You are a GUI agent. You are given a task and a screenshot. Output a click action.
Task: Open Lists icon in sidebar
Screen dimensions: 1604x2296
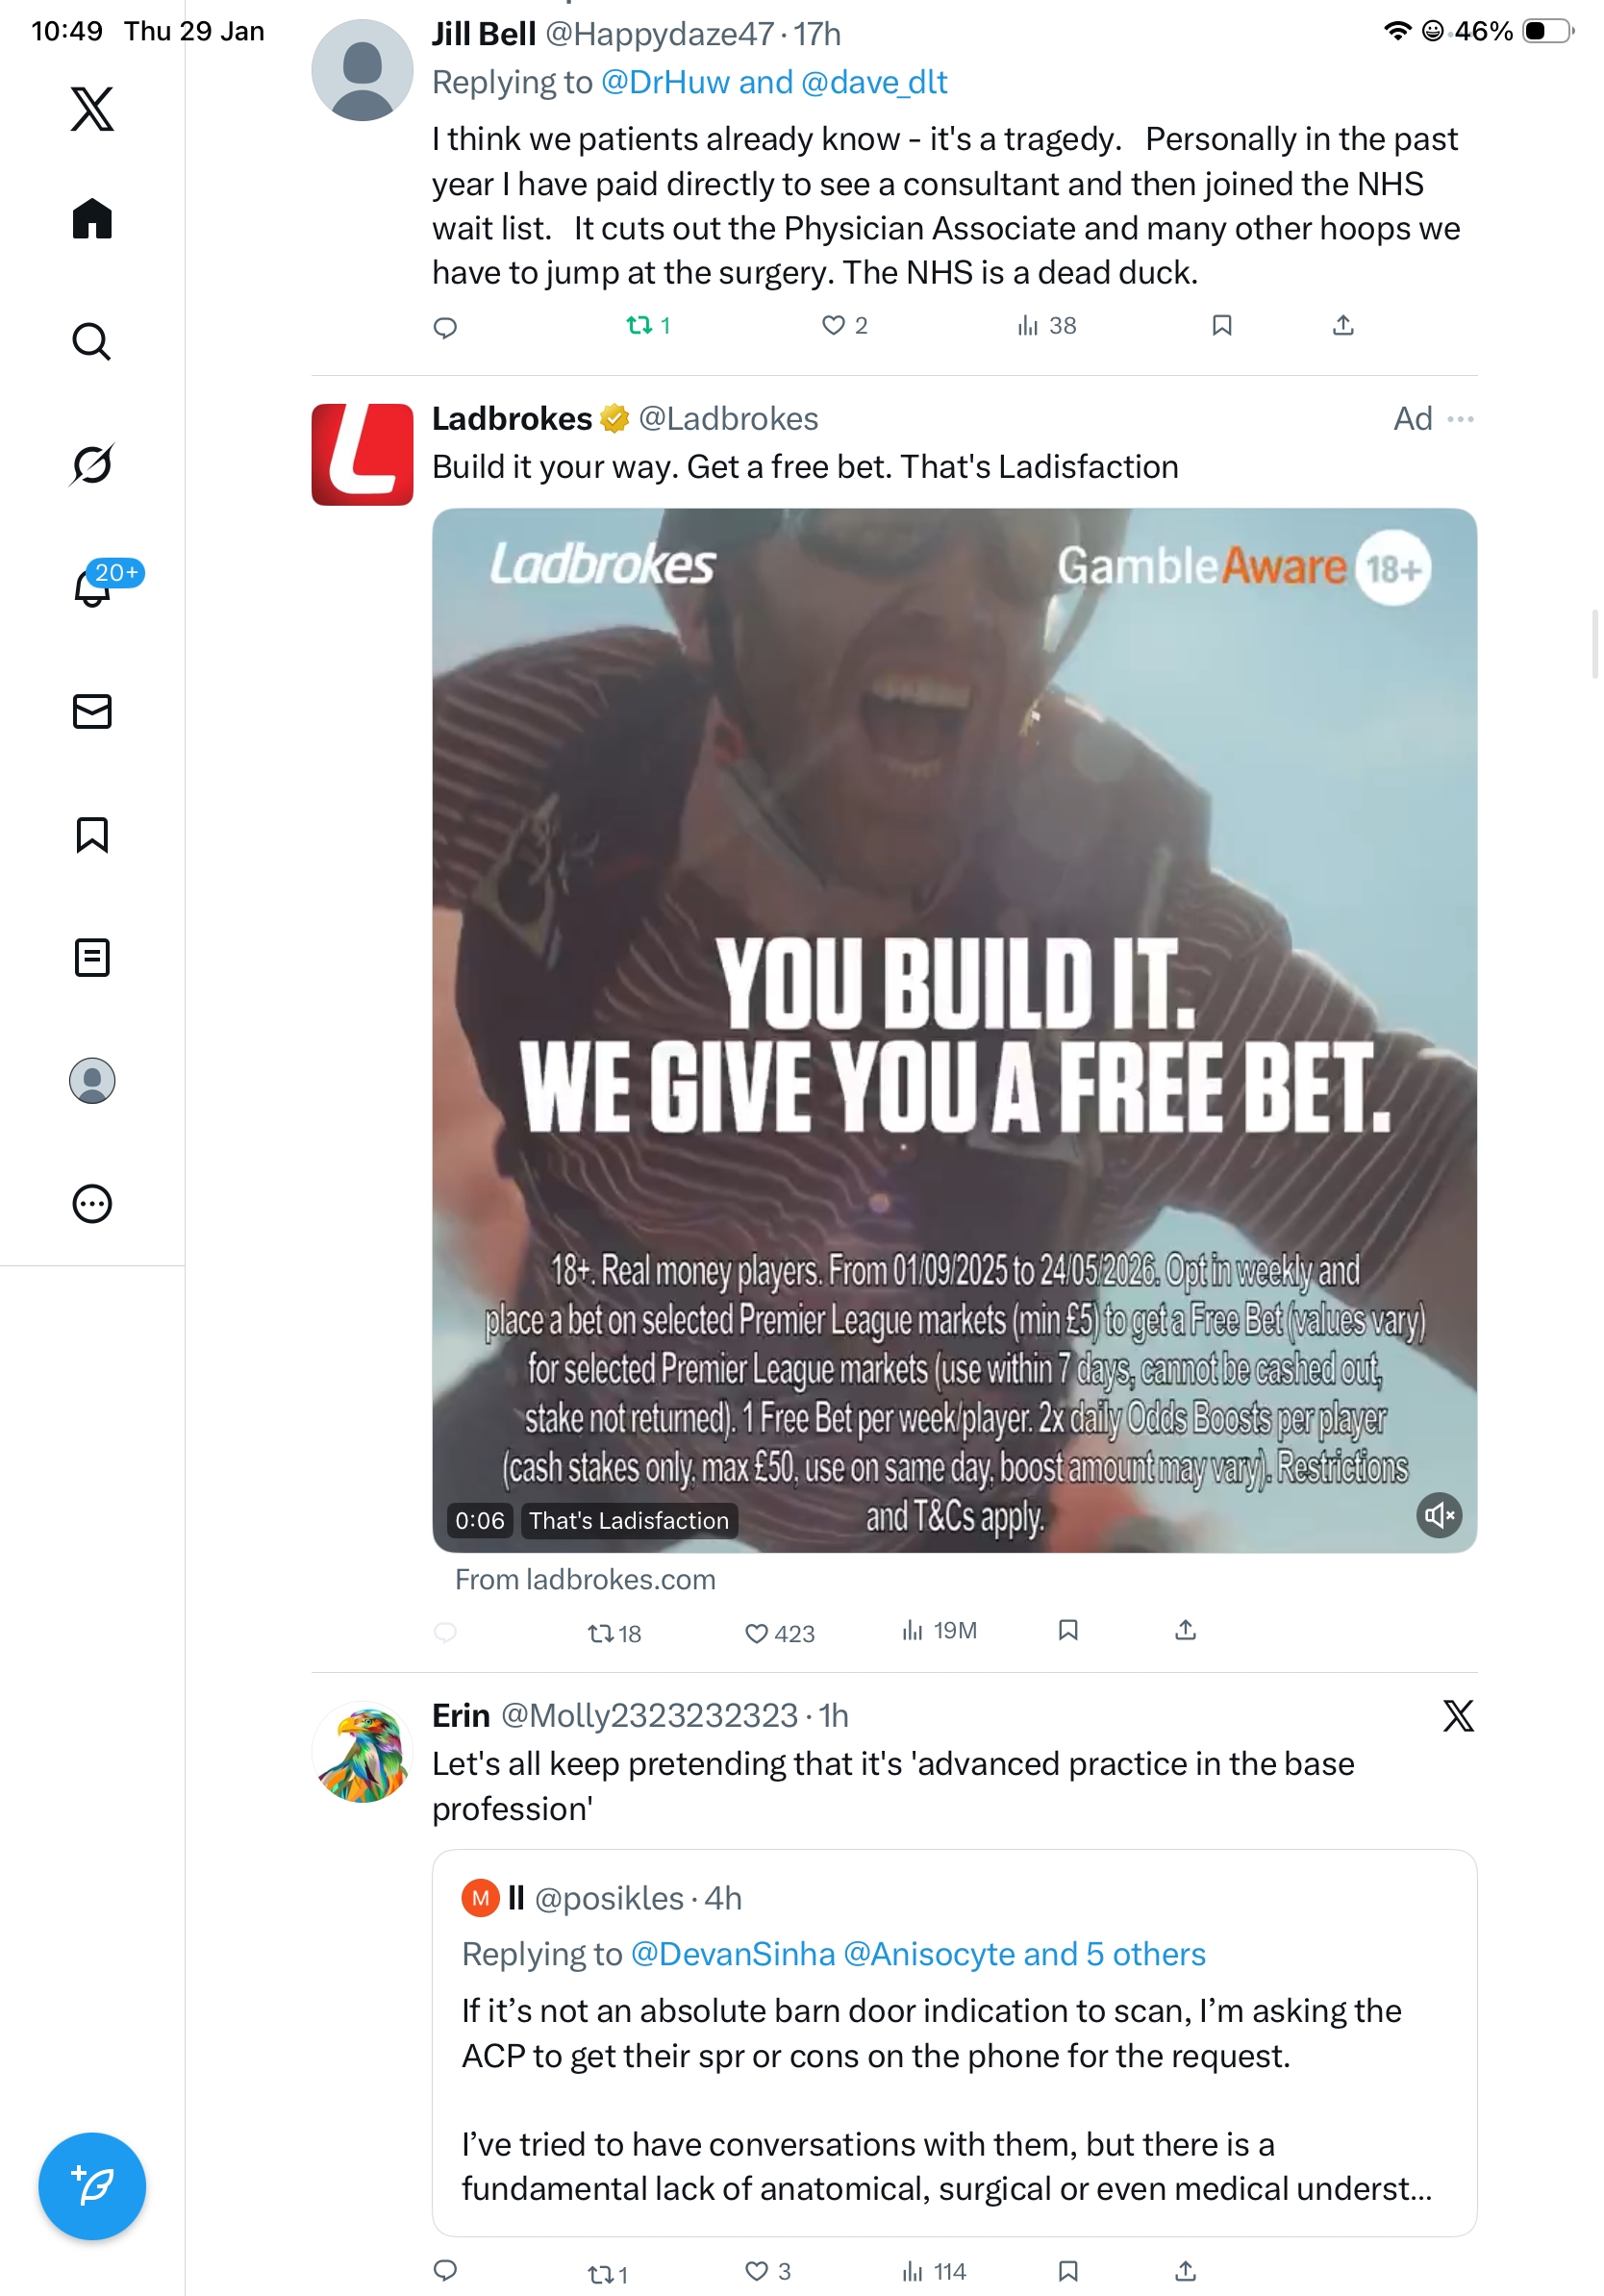point(92,957)
